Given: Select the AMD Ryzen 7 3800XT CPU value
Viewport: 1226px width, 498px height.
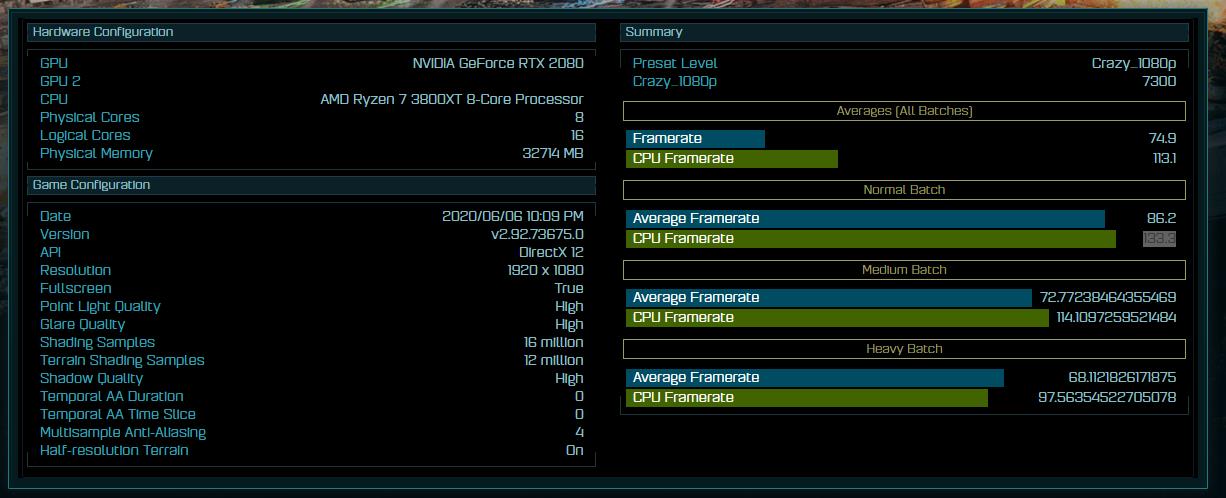Looking at the screenshot, I should pyautogui.click(x=452, y=99).
